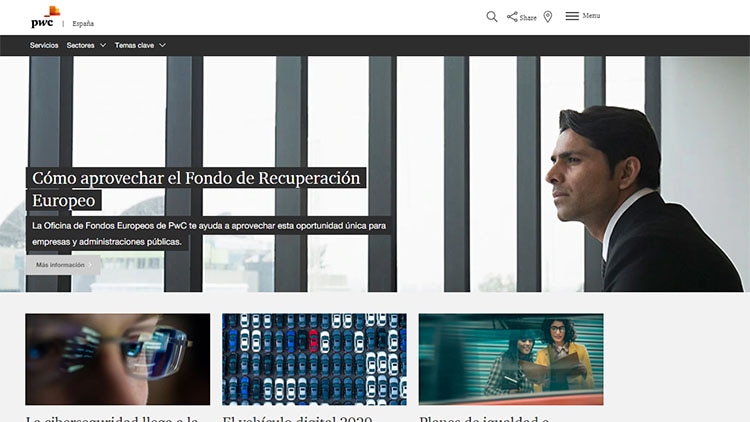
Task: Open the two women with tablet thumbnail
Action: coord(510,358)
